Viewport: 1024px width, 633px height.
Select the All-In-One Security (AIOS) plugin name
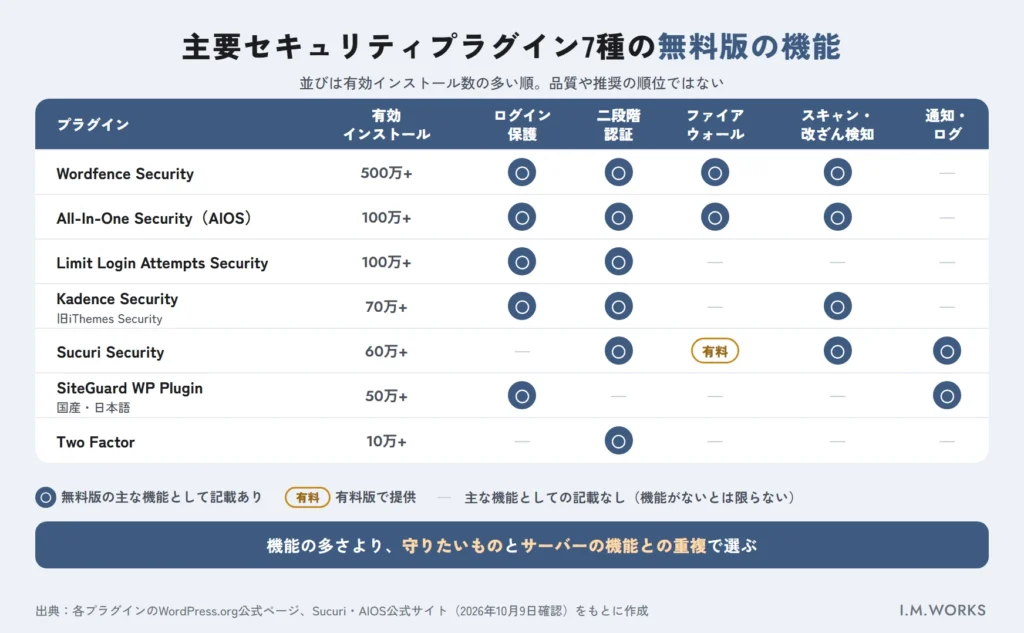154,218
